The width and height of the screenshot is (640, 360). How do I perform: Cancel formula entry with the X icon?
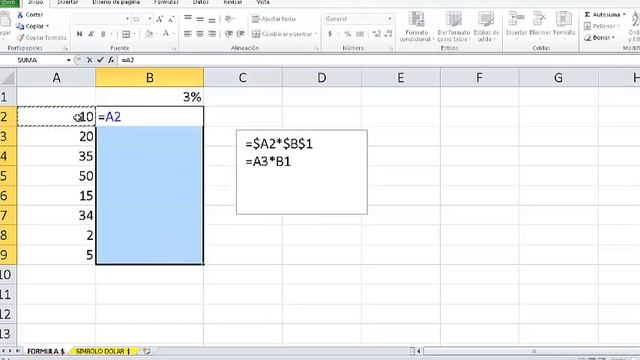[89, 60]
